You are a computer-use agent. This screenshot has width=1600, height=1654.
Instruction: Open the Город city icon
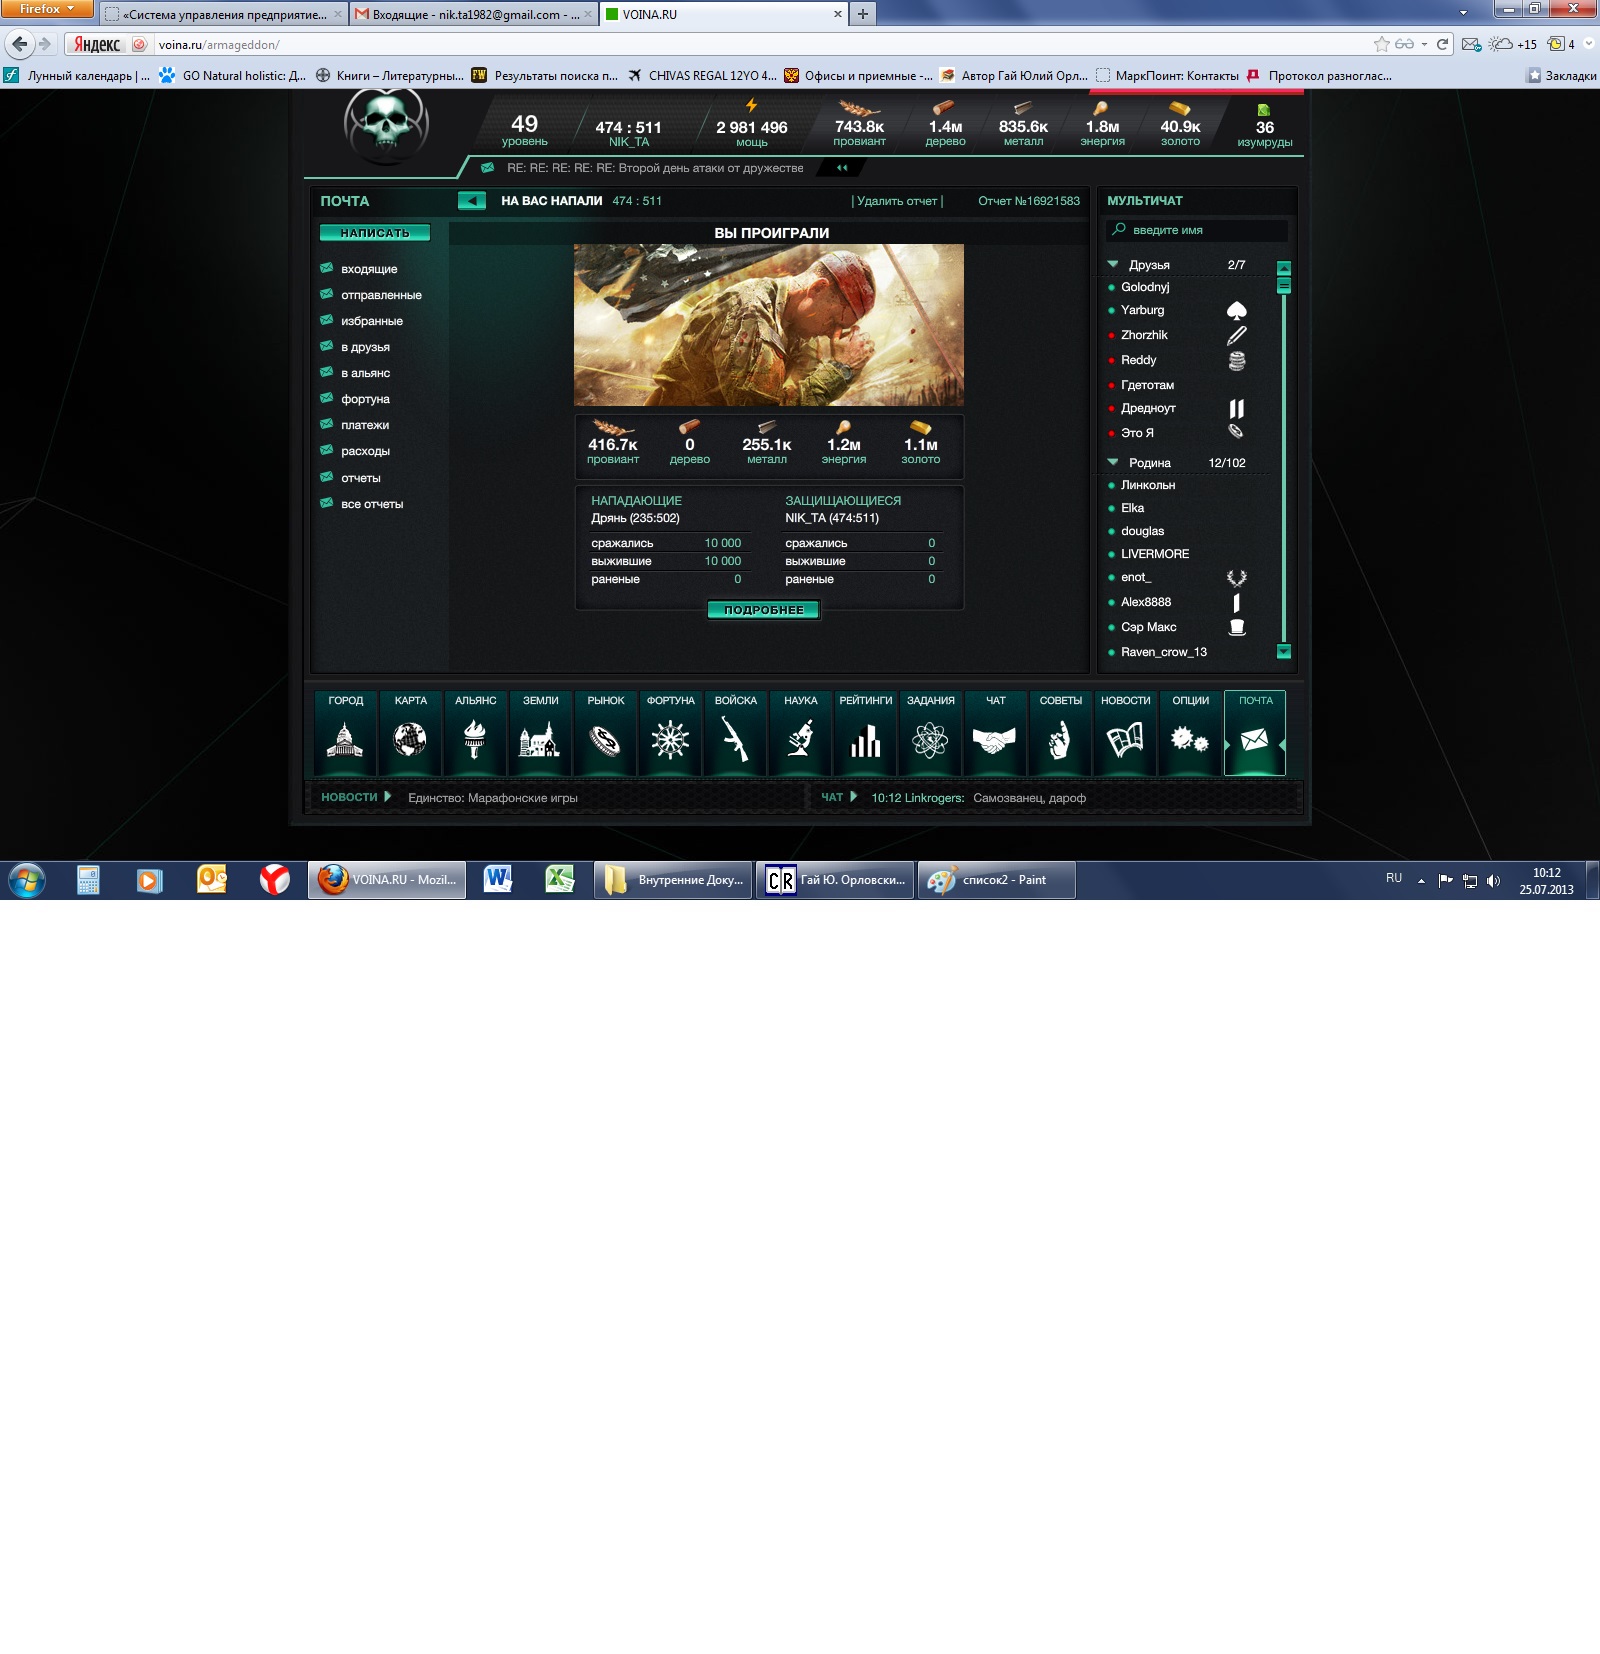point(345,740)
